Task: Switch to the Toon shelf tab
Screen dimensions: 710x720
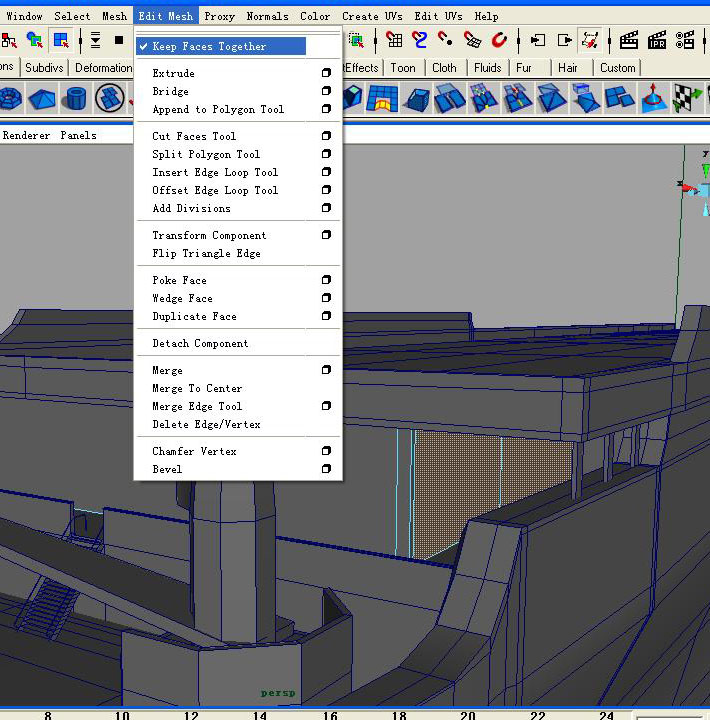Action: click(403, 68)
